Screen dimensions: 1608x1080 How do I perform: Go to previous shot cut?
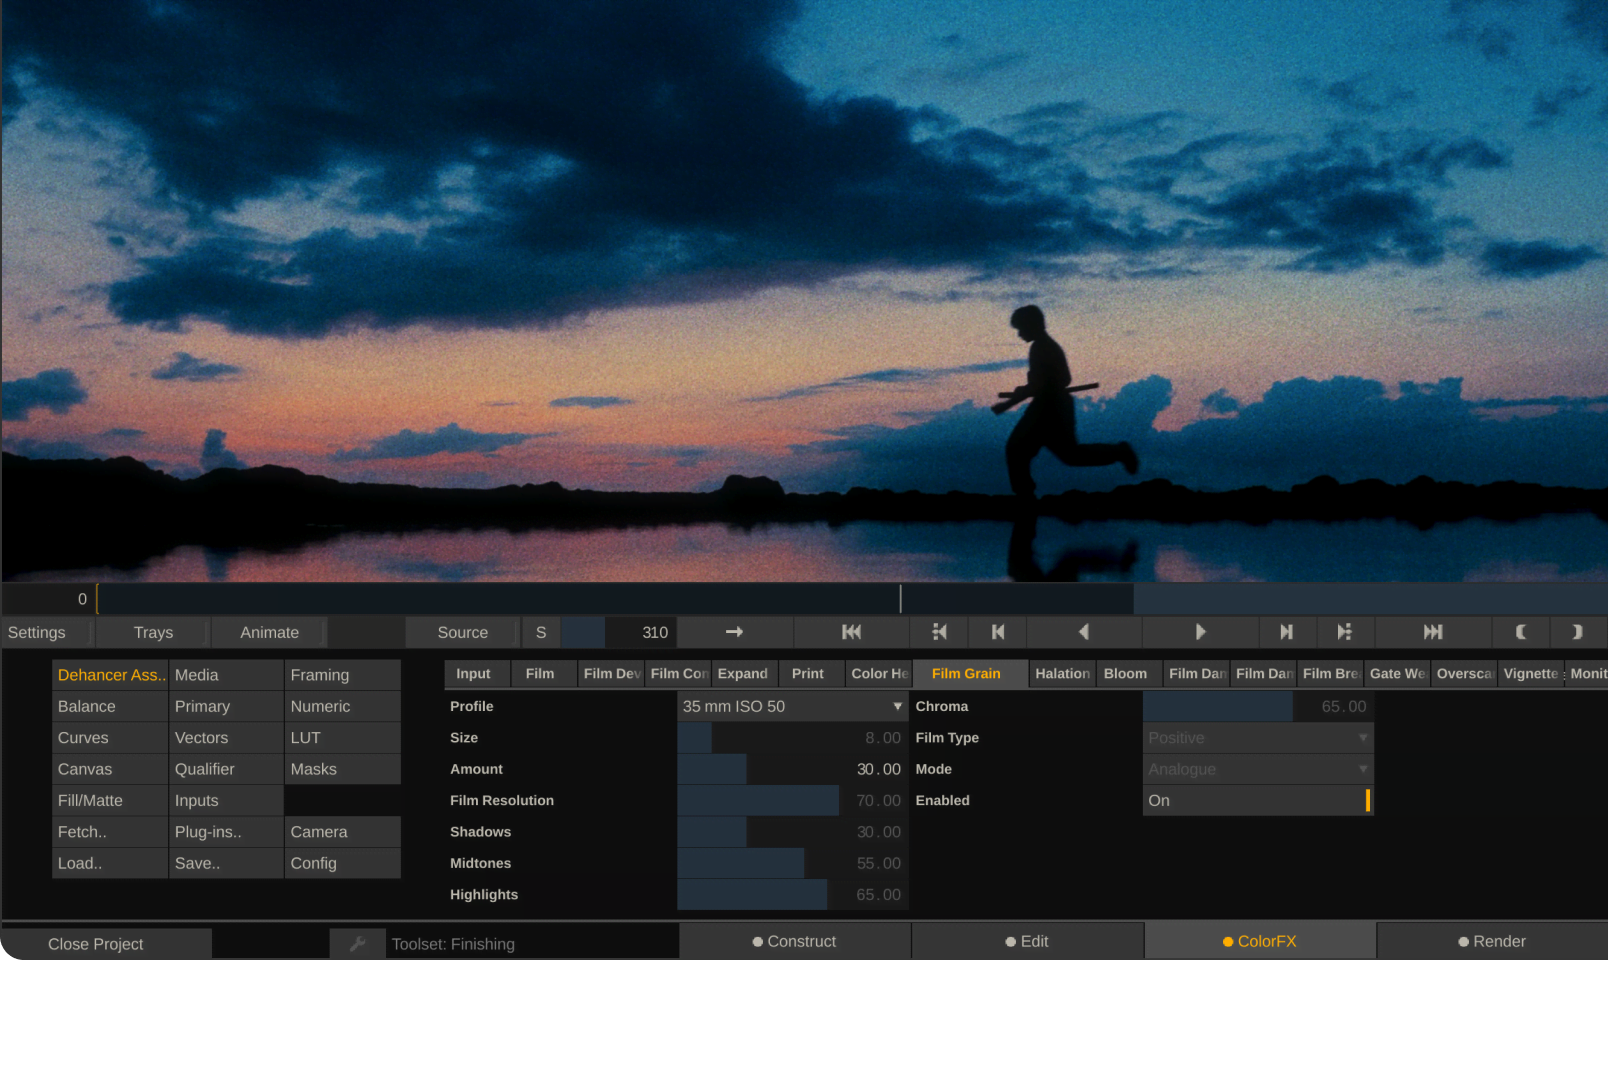[x=939, y=632]
